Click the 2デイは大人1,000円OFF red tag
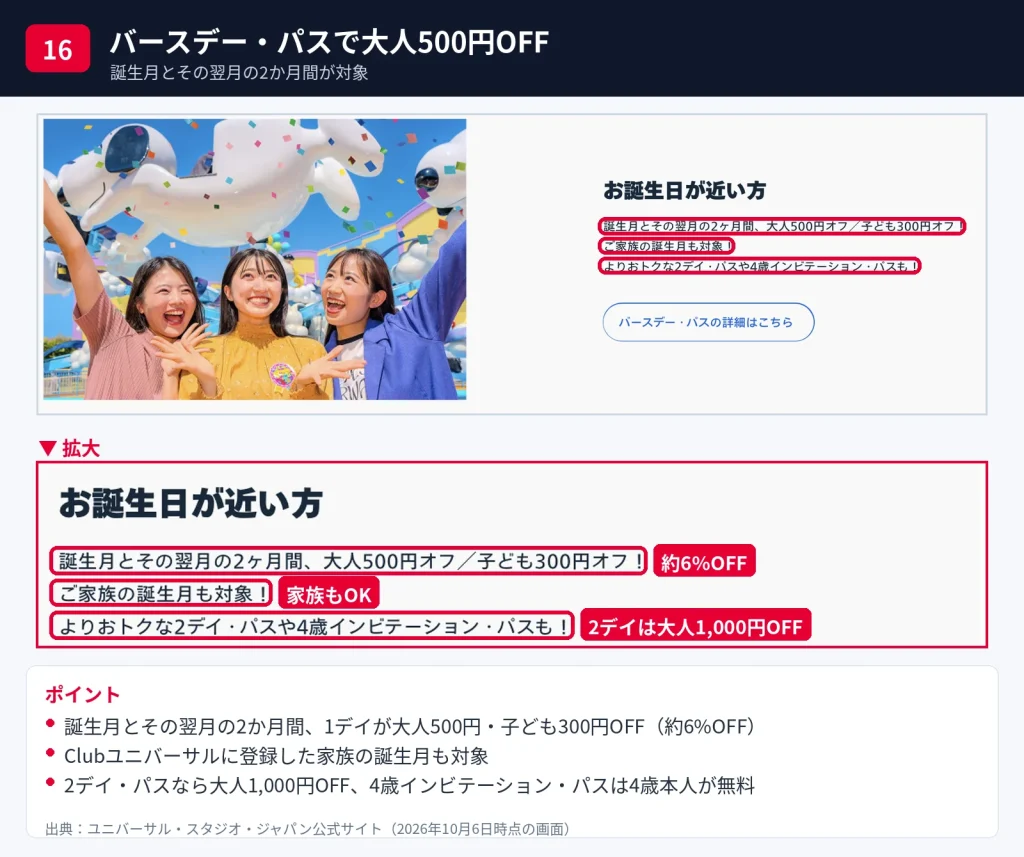 (696, 626)
